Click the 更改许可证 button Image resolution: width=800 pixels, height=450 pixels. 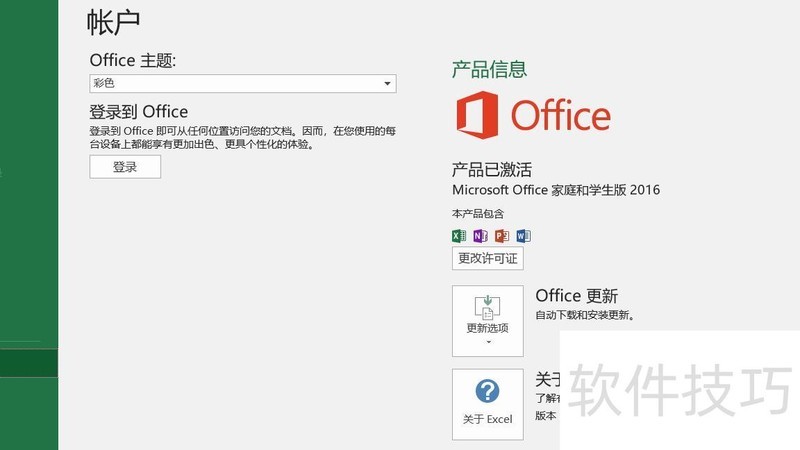(x=488, y=258)
